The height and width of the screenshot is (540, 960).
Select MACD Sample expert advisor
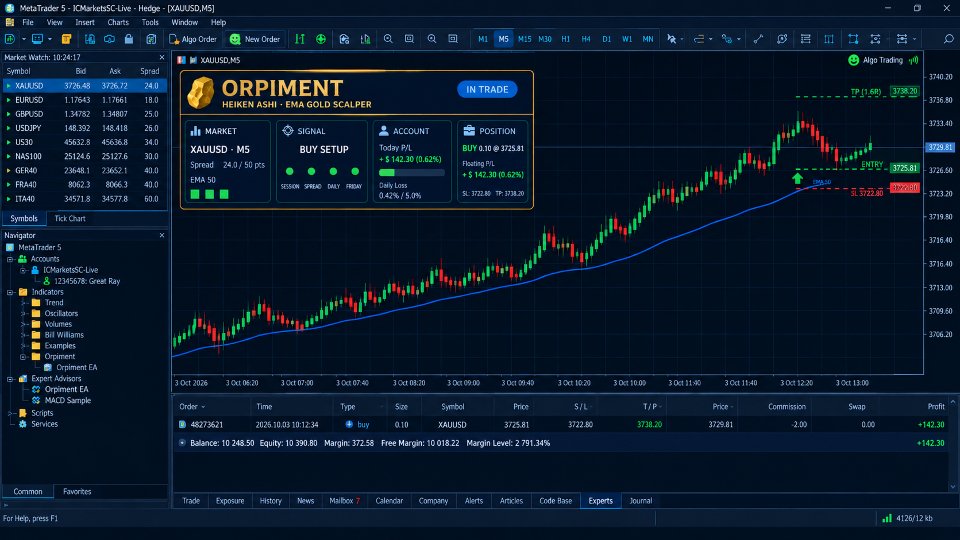click(67, 400)
